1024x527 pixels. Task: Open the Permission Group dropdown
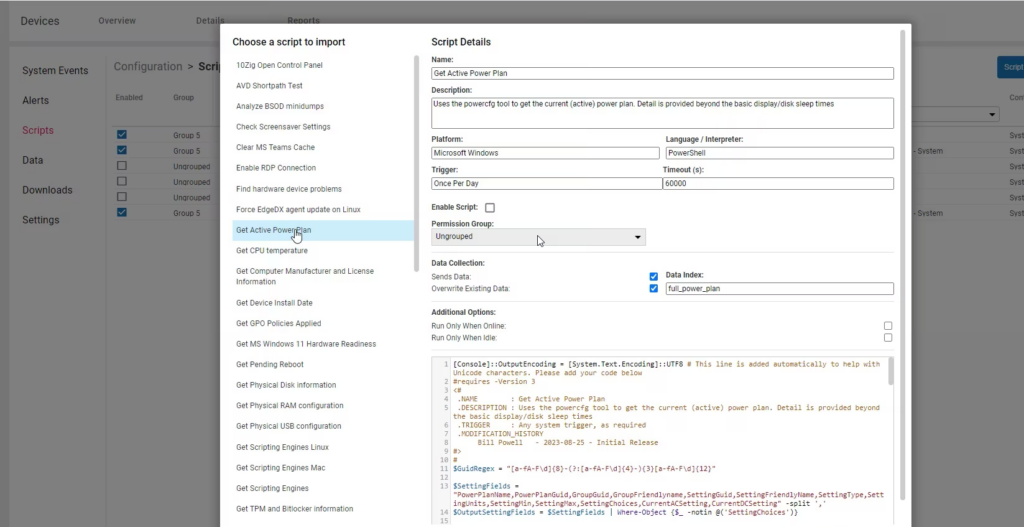538,237
